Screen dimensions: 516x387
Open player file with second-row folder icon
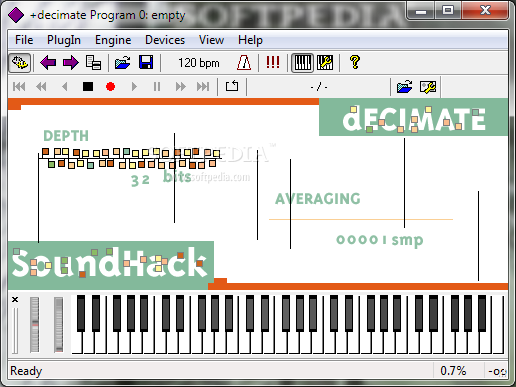coord(404,87)
